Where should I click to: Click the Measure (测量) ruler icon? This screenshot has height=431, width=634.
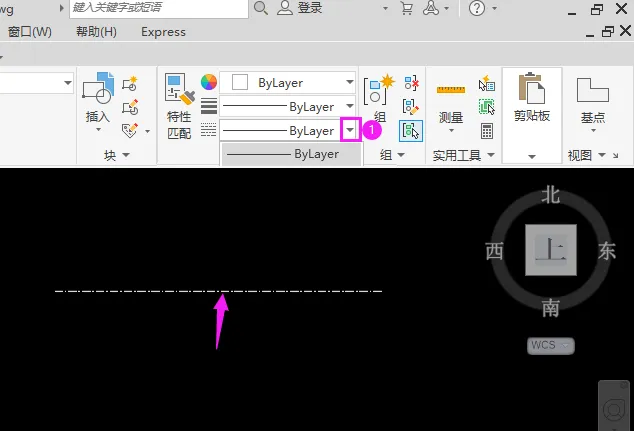[451, 89]
